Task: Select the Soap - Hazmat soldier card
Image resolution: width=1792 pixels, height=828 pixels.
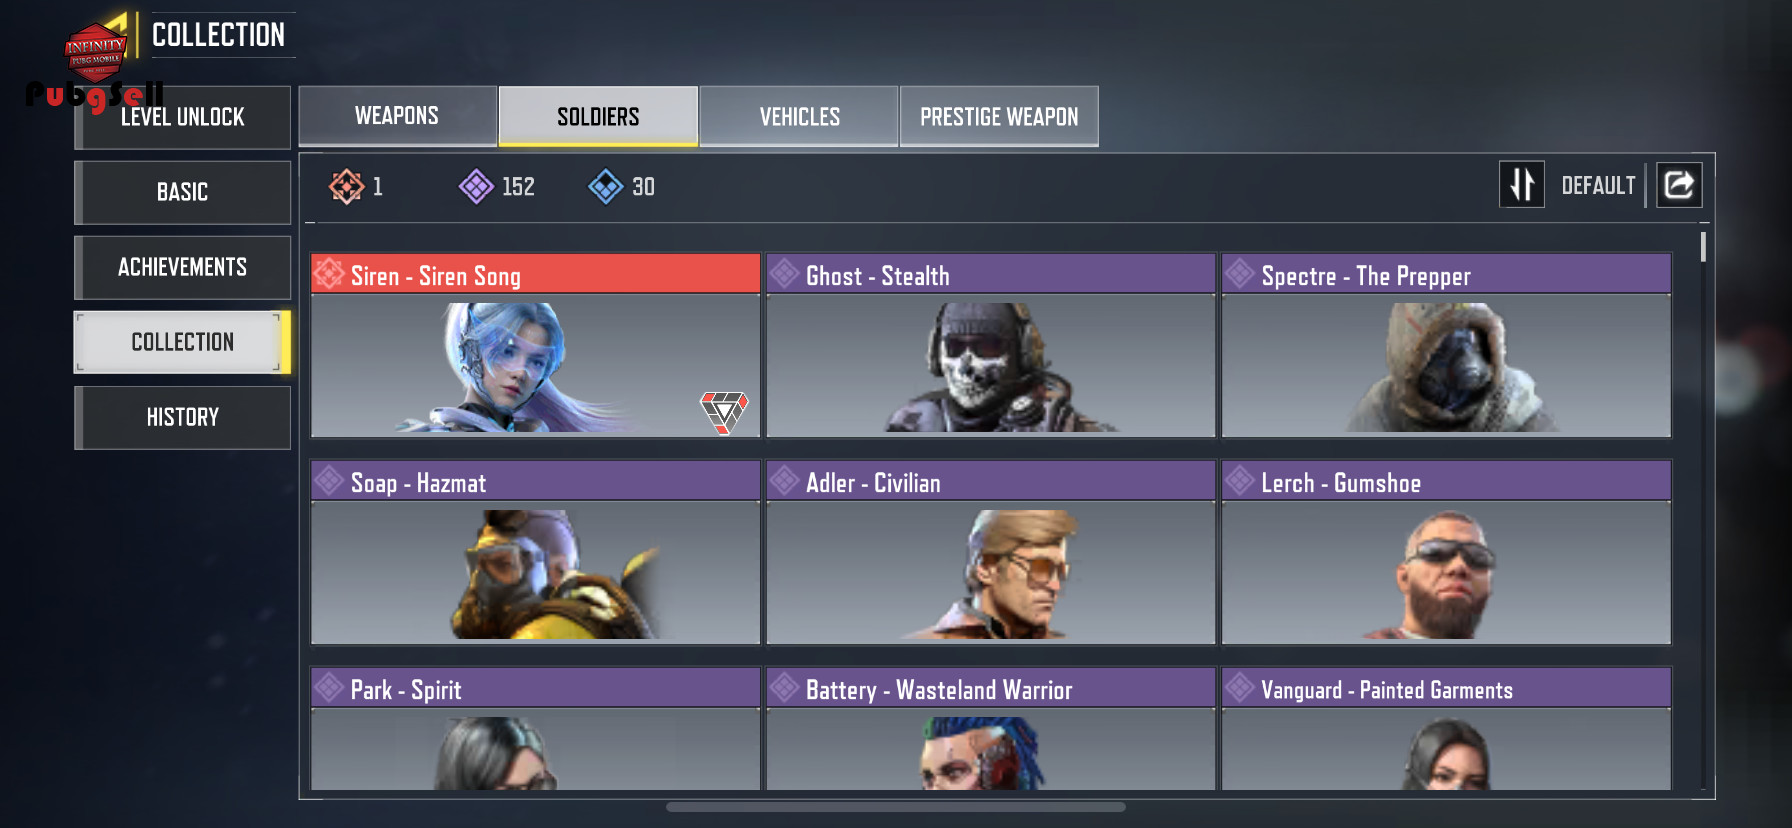Action: (535, 552)
